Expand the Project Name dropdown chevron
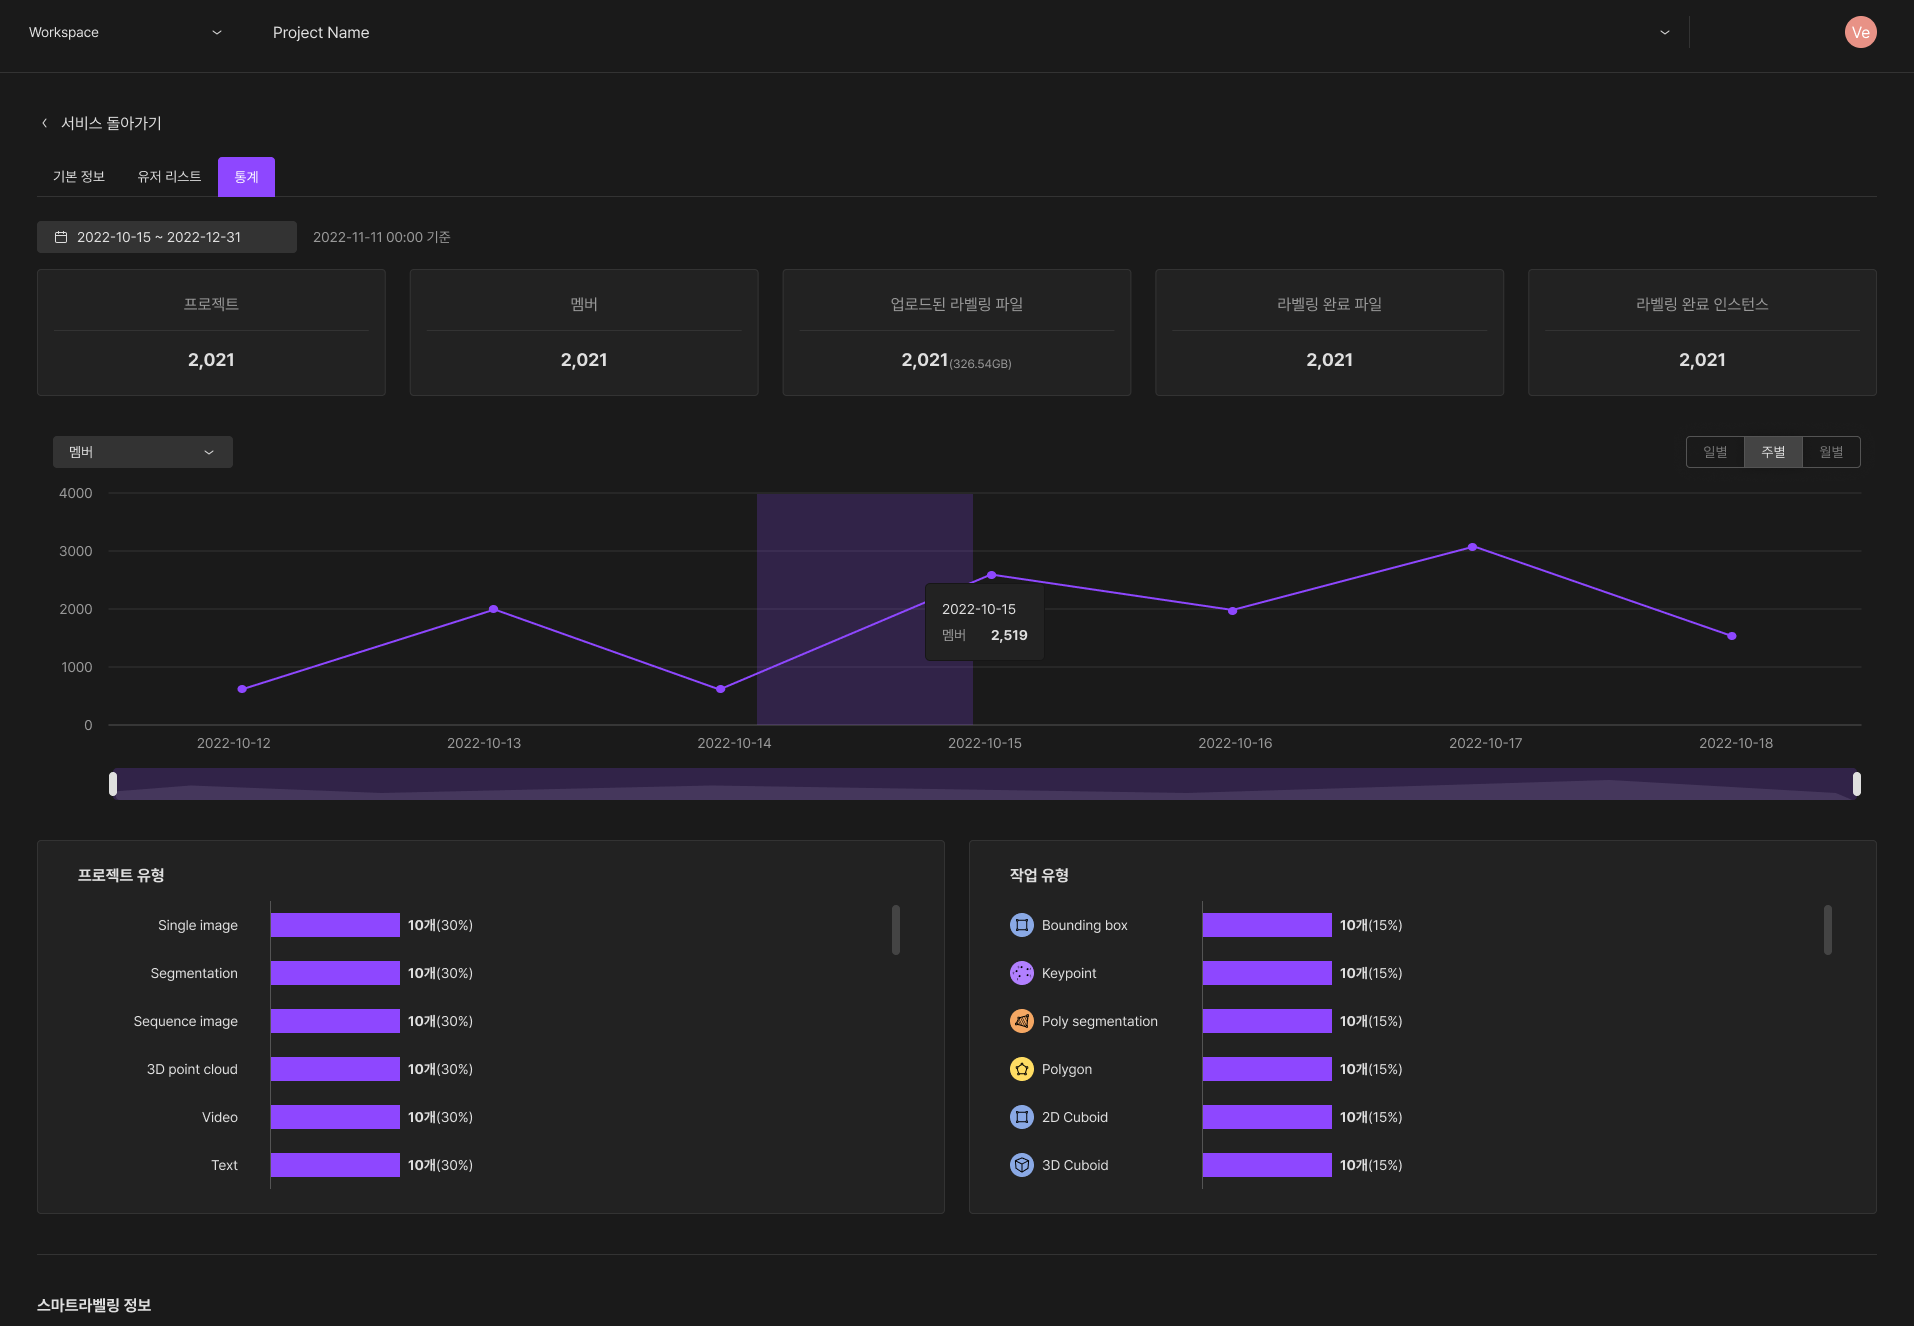Viewport: 1914px width, 1326px height. (1664, 32)
